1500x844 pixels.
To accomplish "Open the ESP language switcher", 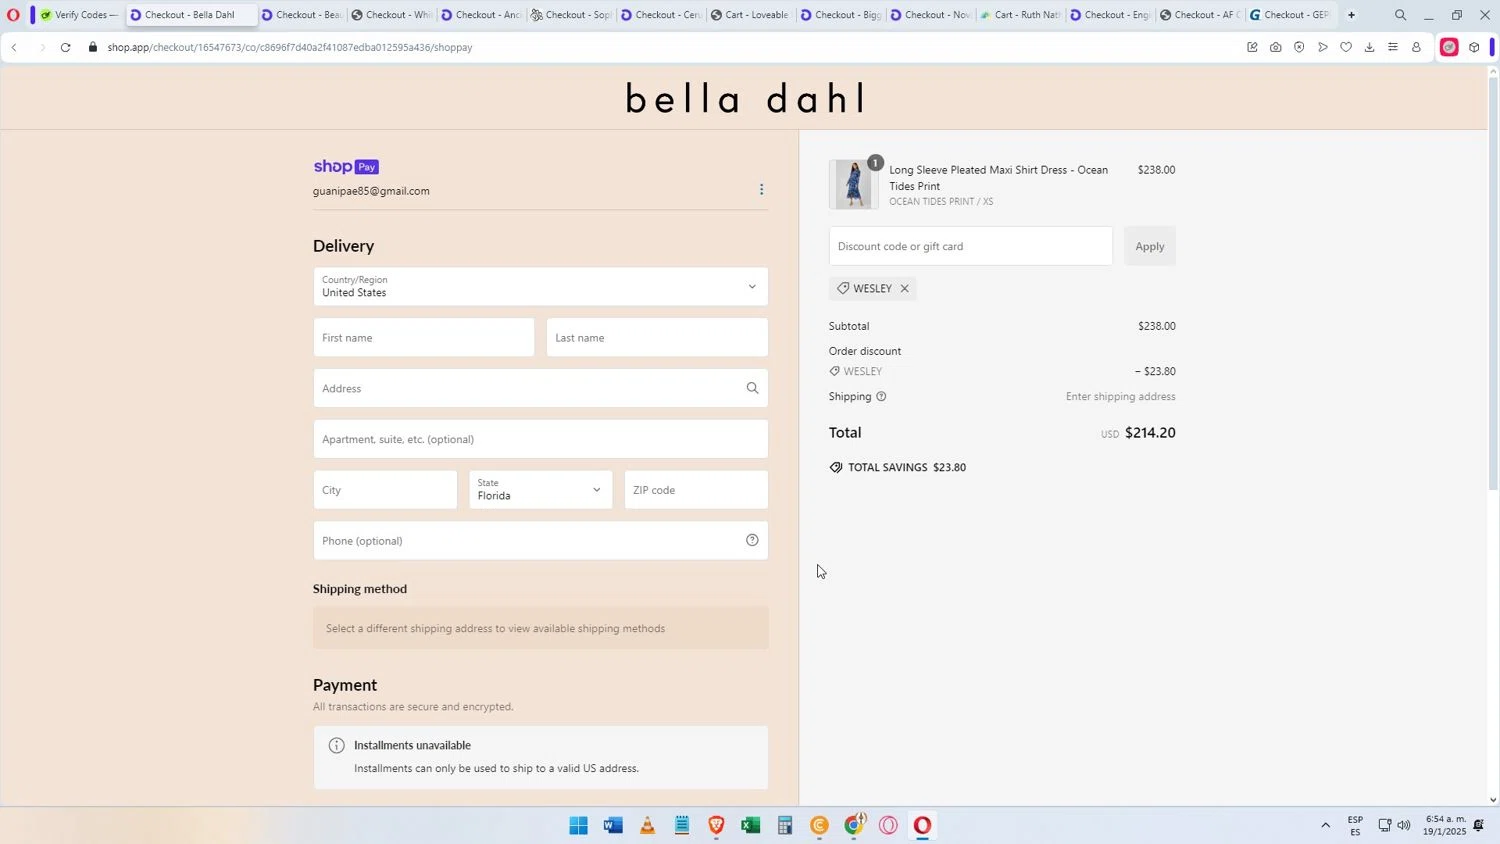I will click(1355, 825).
